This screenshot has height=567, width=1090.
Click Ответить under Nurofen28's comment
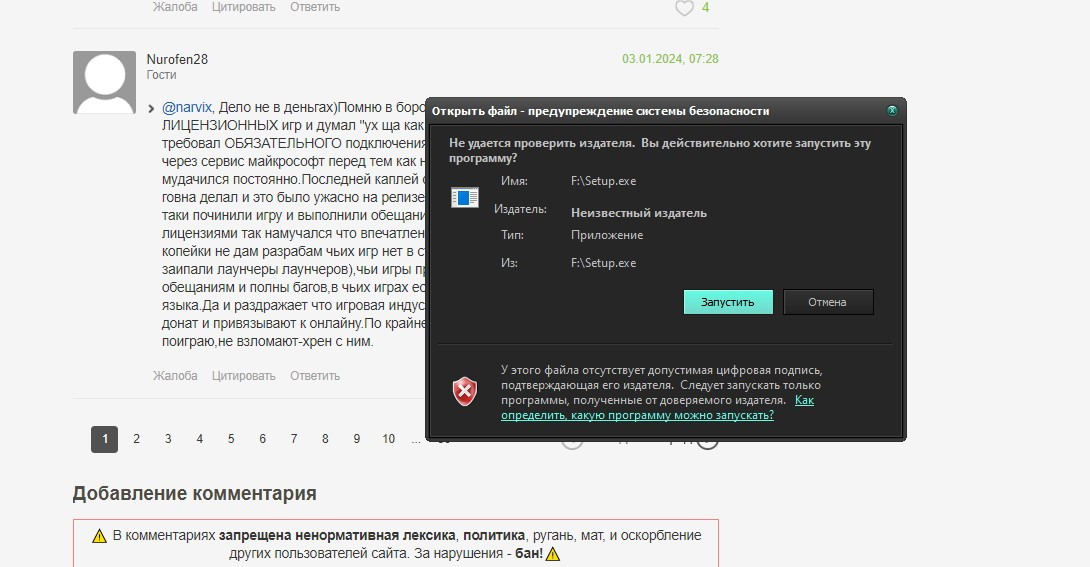click(315, 376)
